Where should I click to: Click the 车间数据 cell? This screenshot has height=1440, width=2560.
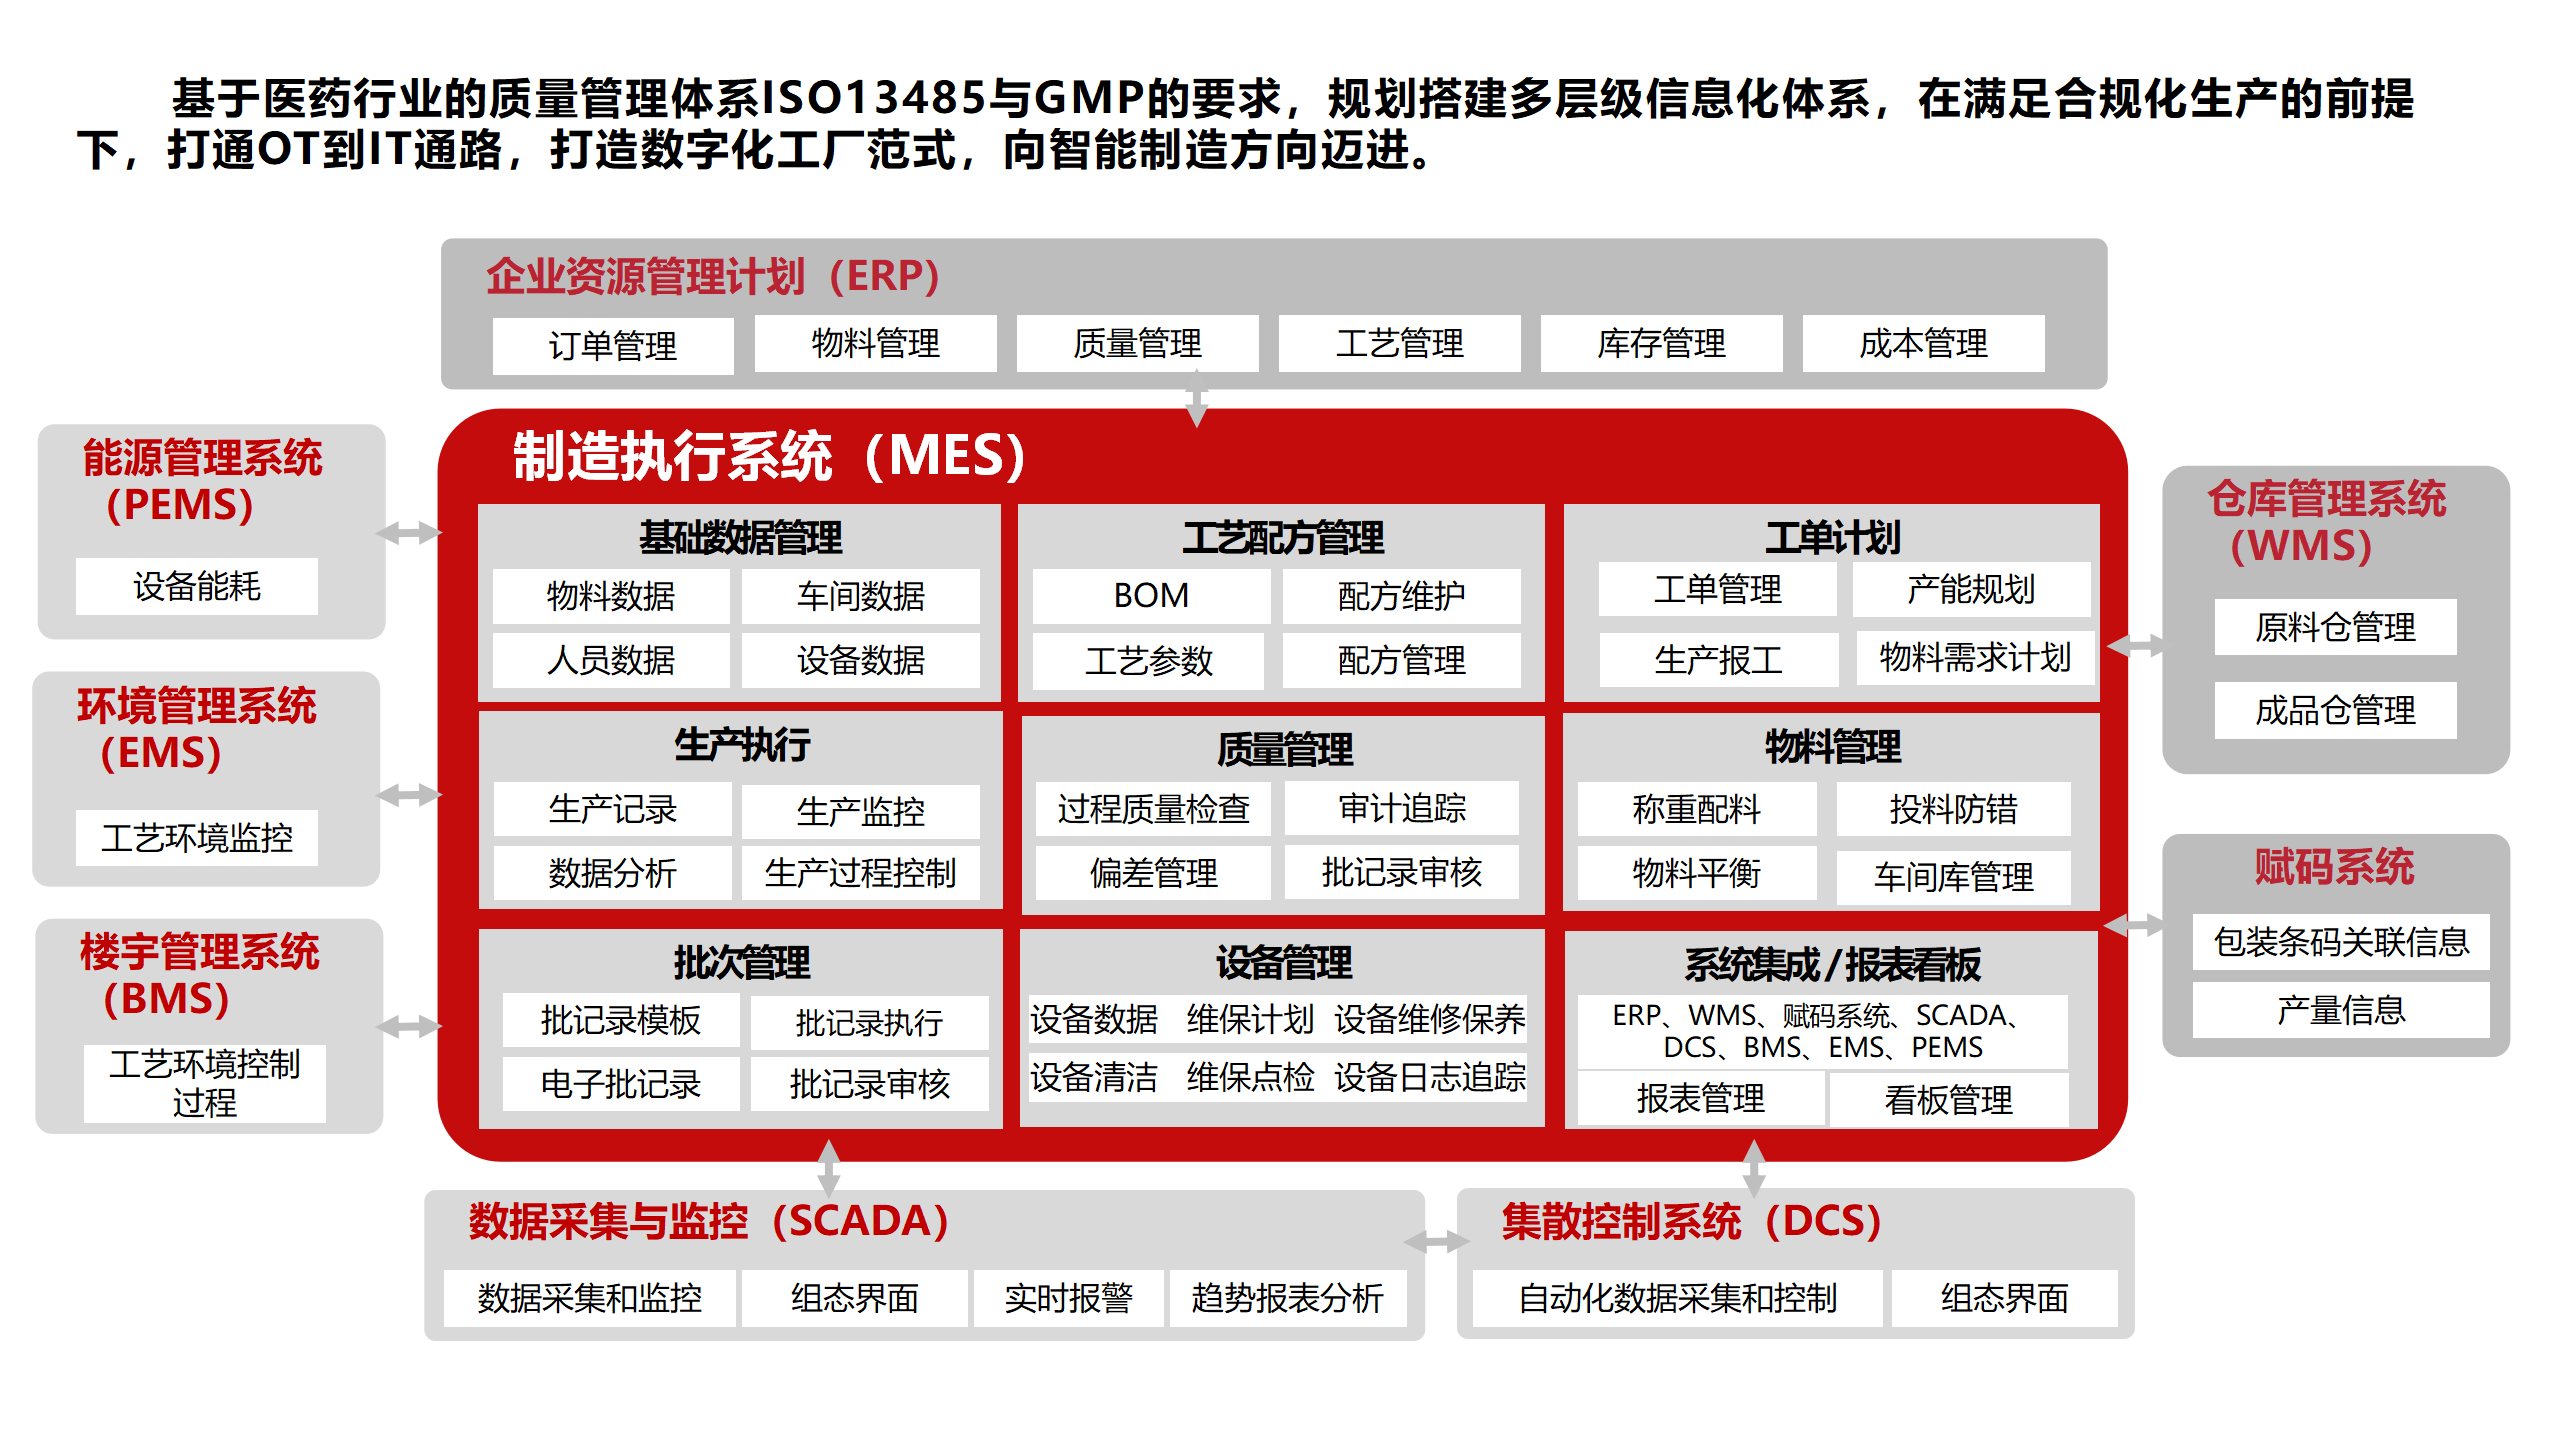coord(861,596)
